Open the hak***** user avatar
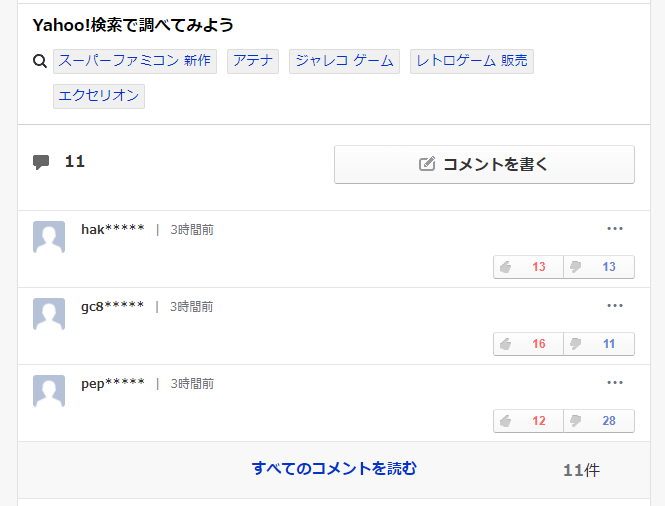 [49, 237]
